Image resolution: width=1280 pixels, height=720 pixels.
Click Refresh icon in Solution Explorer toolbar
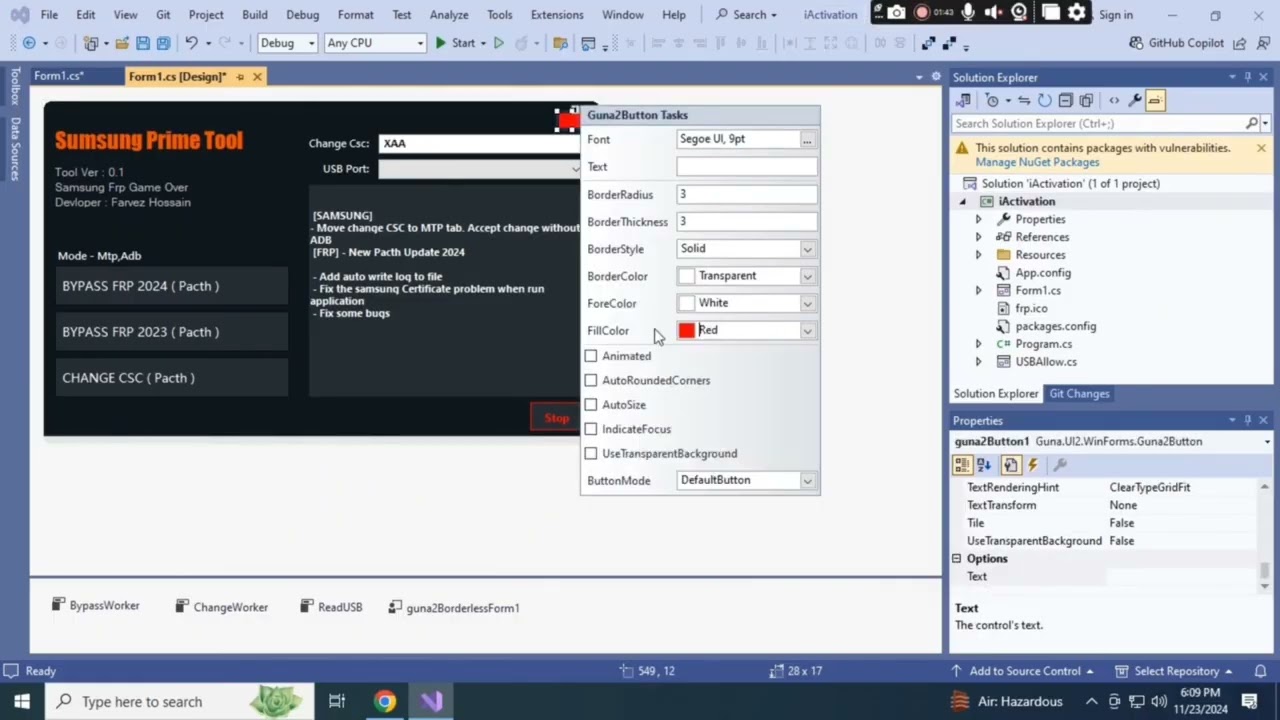point(1044,100)
